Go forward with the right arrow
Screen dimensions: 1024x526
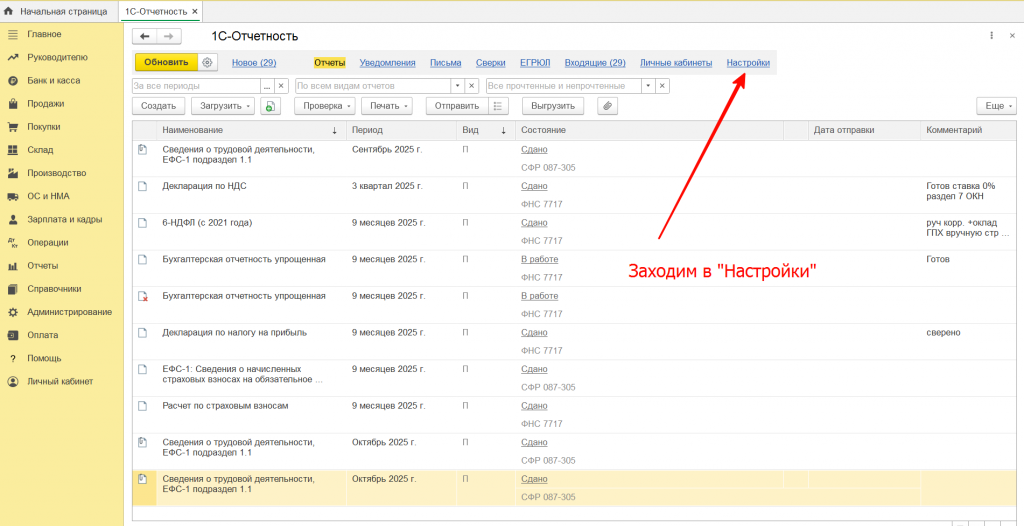tap(168, 37)
